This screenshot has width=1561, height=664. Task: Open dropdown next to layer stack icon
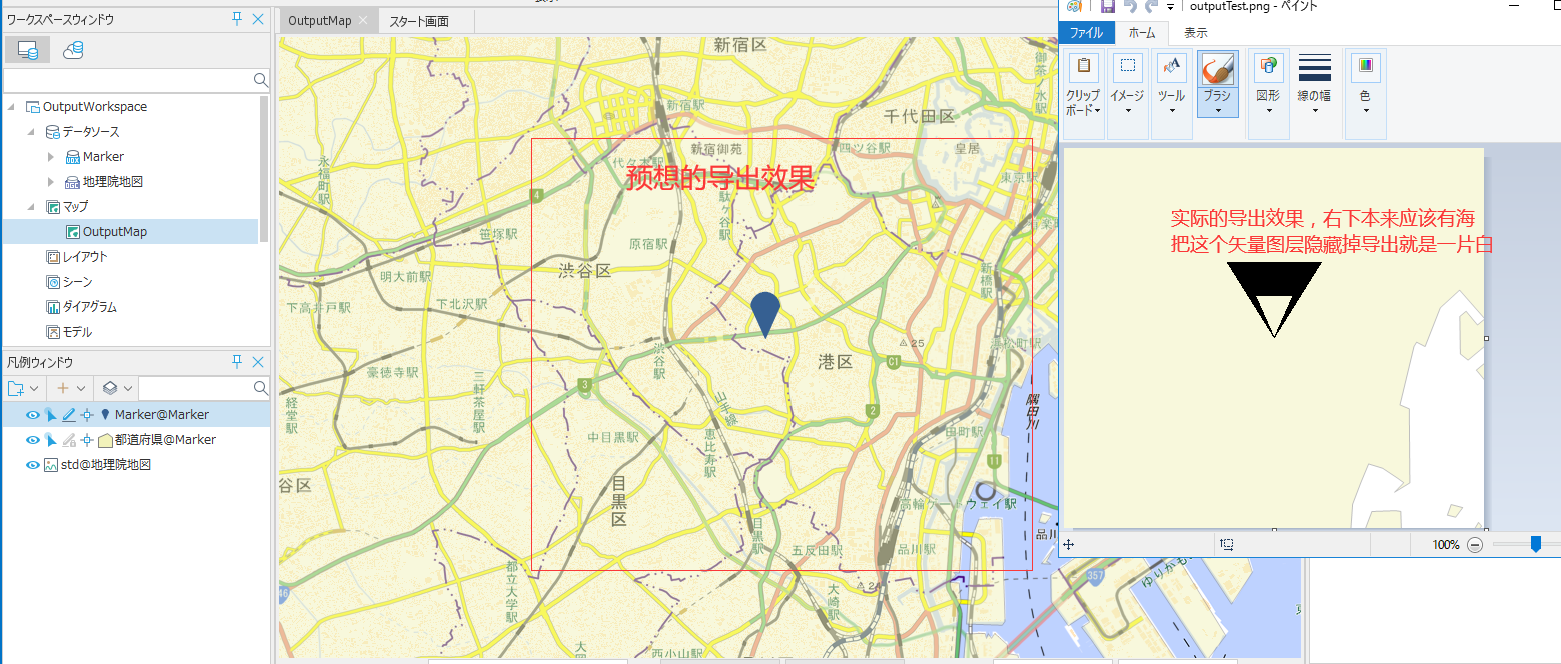[129, 388]
